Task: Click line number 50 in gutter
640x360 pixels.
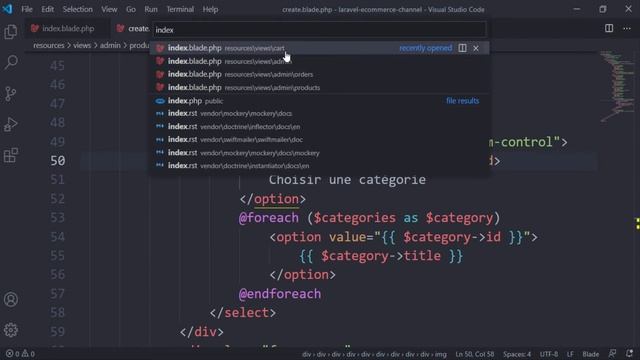Action: point(58,161)
